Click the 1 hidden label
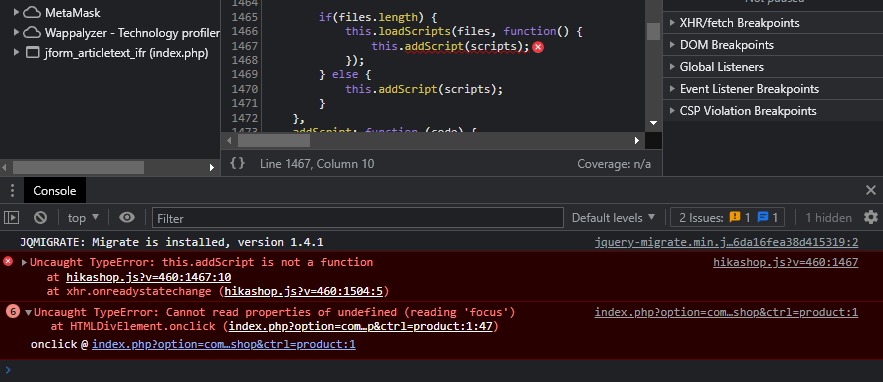 click(x=828, y=217)
